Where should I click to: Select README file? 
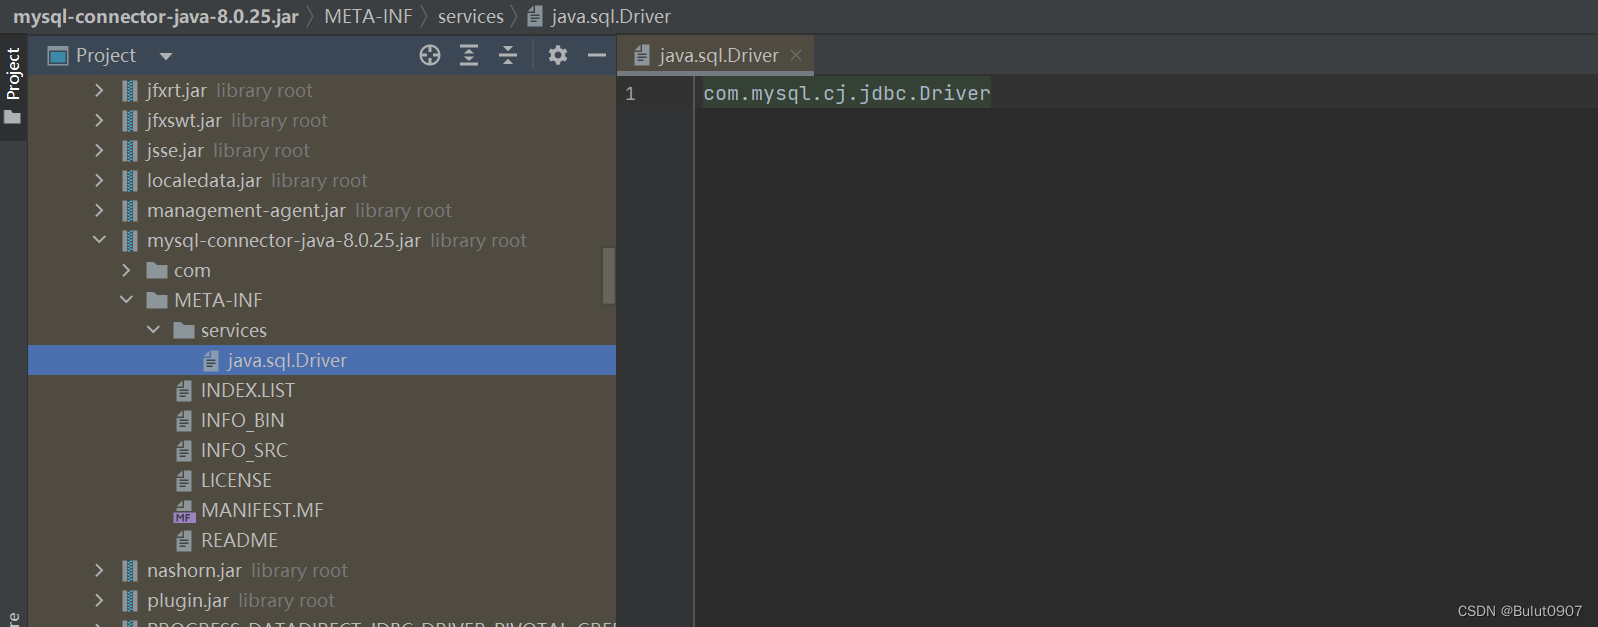(240, 540)
